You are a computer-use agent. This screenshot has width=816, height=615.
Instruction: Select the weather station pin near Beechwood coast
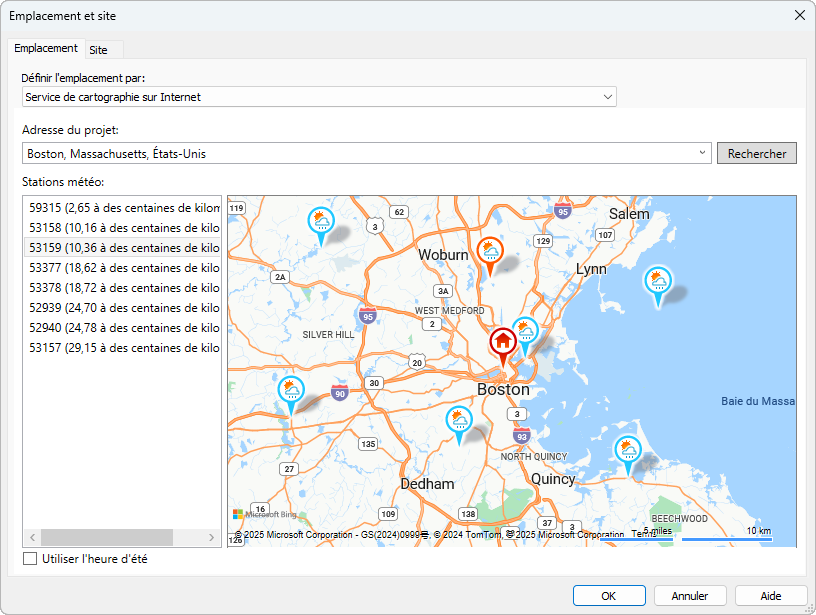(x=628, y=455)
